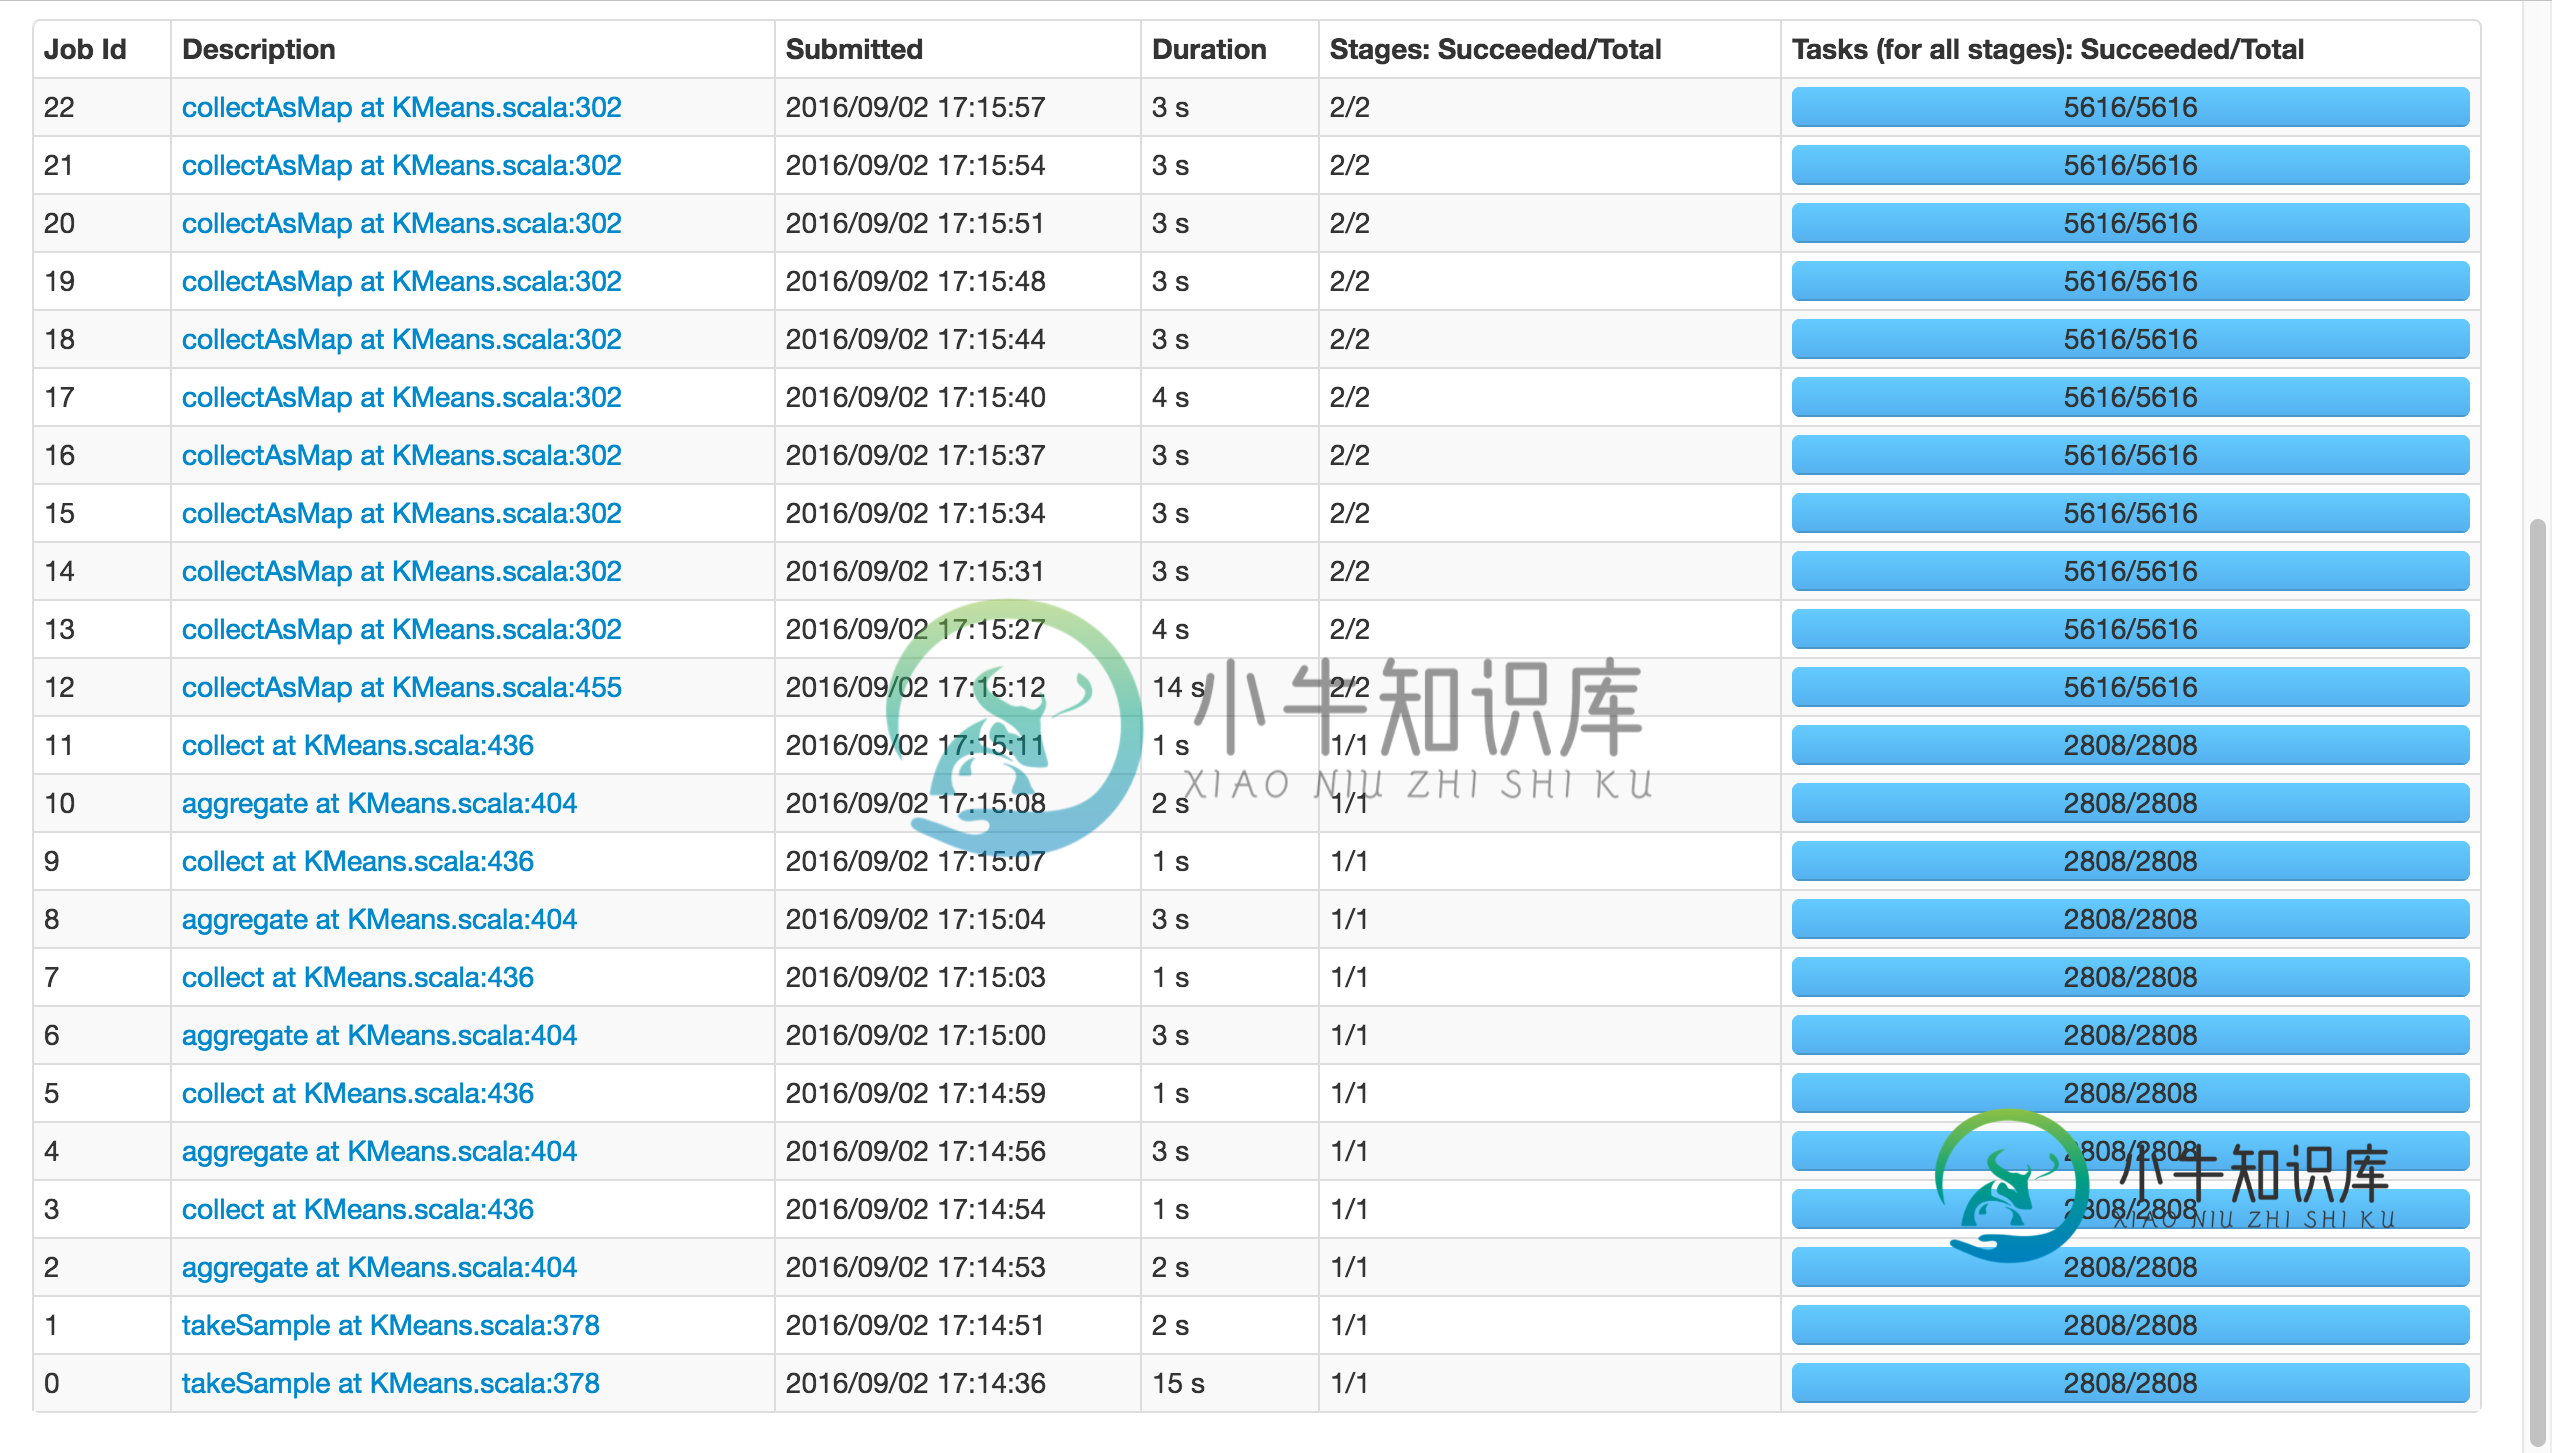
Task: Click job 1's 2808/2808 tasks progress bar
Action: coord(2130,1325)
